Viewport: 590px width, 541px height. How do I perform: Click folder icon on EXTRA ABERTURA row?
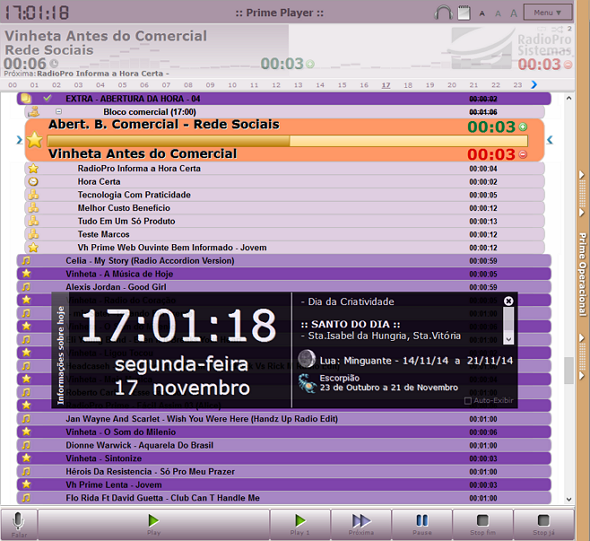click(26, 99)
